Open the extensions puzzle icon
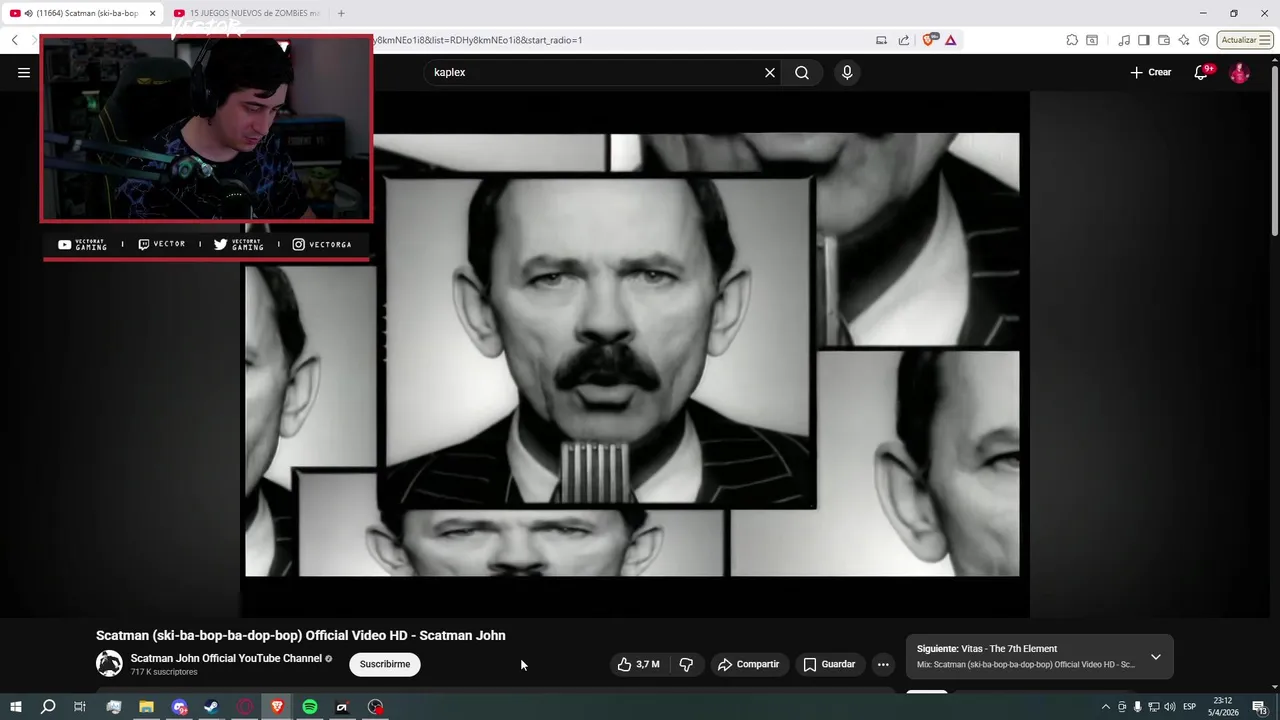Viewport: 1280px width, 720px height. coord(1072,40)
